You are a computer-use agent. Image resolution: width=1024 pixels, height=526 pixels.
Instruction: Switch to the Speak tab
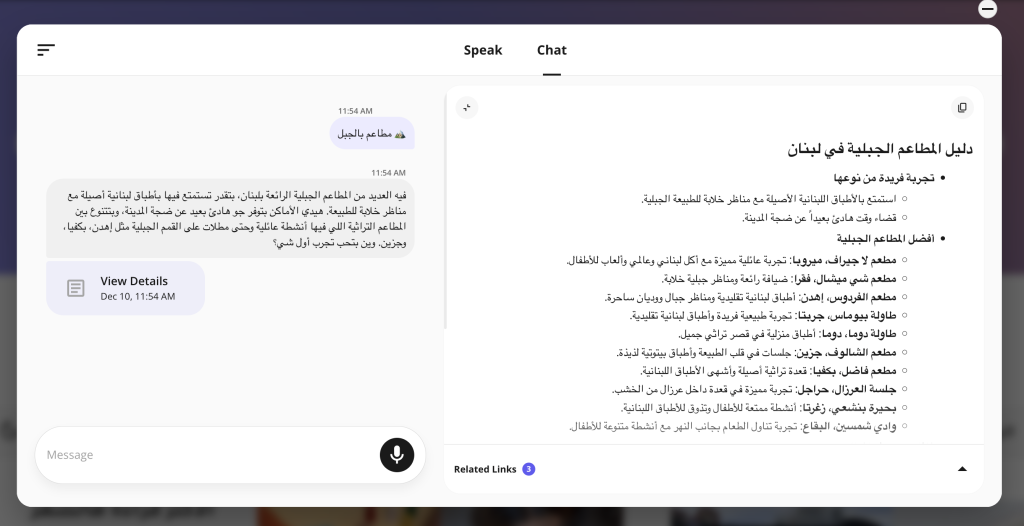(x=483, y=50)
